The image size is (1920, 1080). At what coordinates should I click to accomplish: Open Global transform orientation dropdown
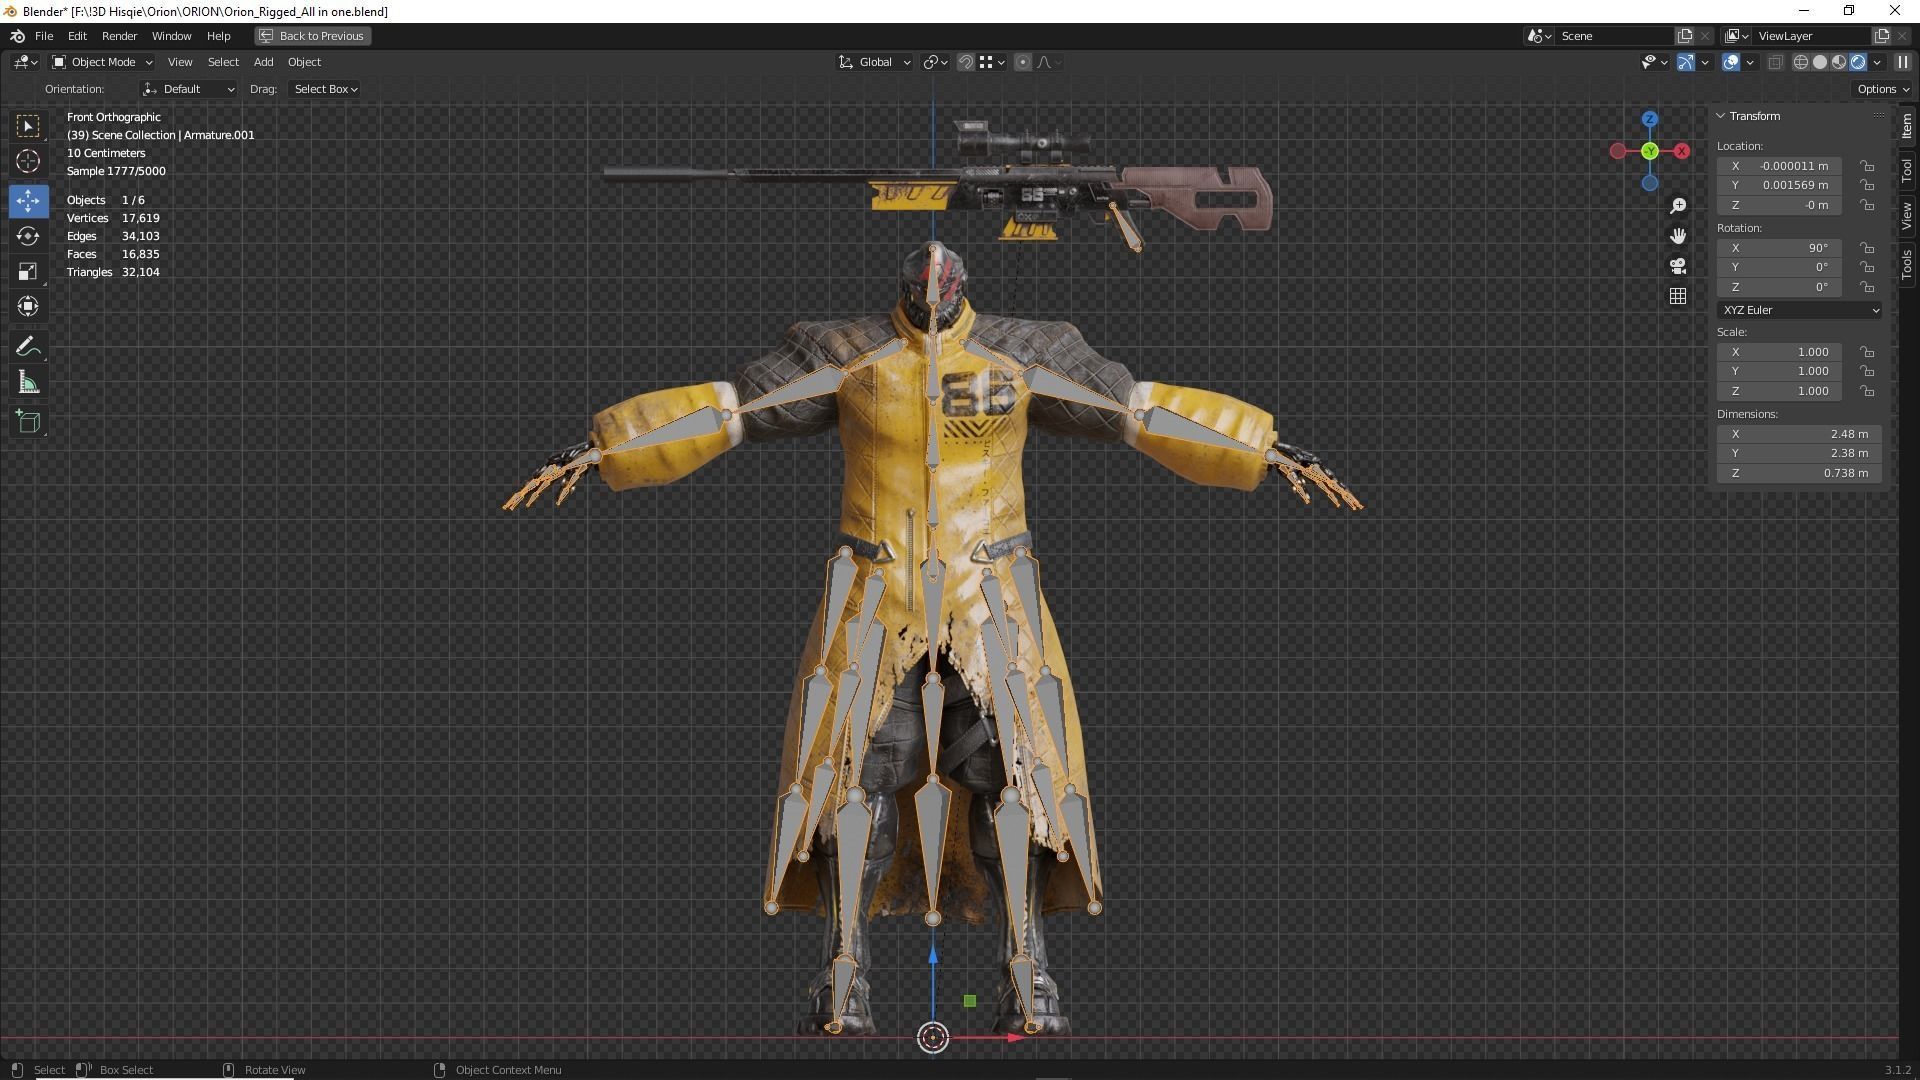pos(874,62)
